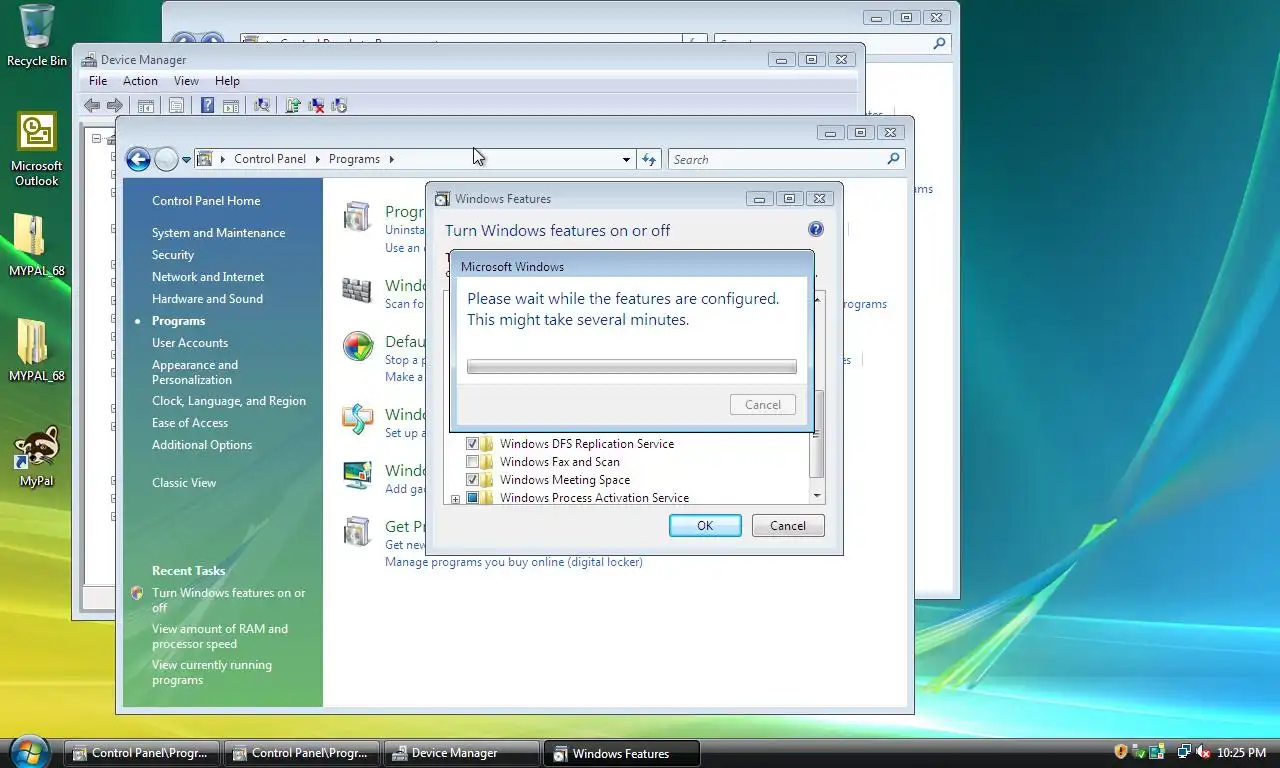1280x768 pixels.
Task: Open User Accounts link in sidebar
Action: 190,343
